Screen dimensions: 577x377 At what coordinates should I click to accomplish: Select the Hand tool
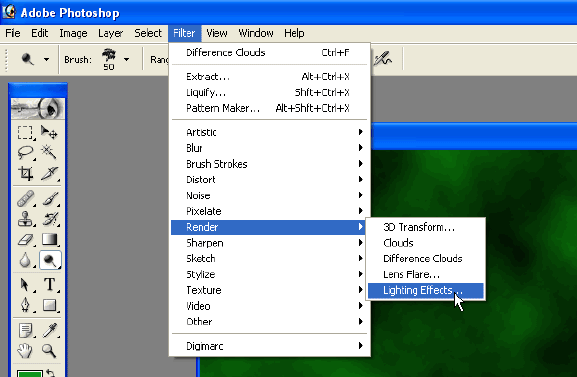(x=25, y=351)
